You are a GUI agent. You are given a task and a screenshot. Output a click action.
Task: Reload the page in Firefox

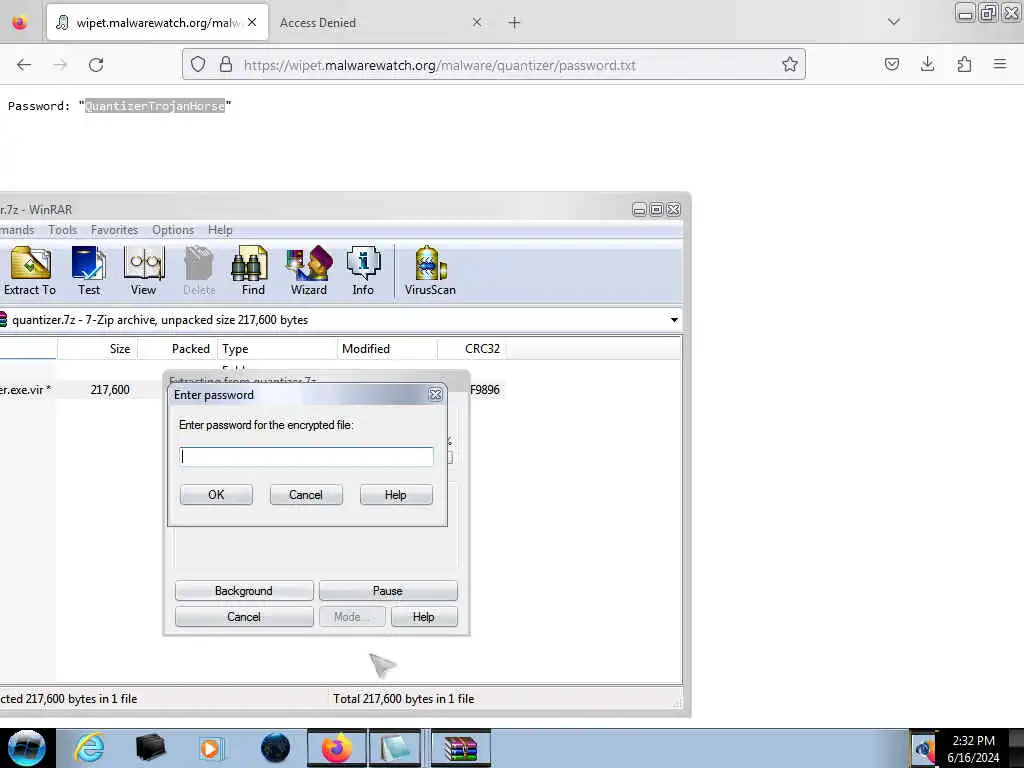pos(96,65)
